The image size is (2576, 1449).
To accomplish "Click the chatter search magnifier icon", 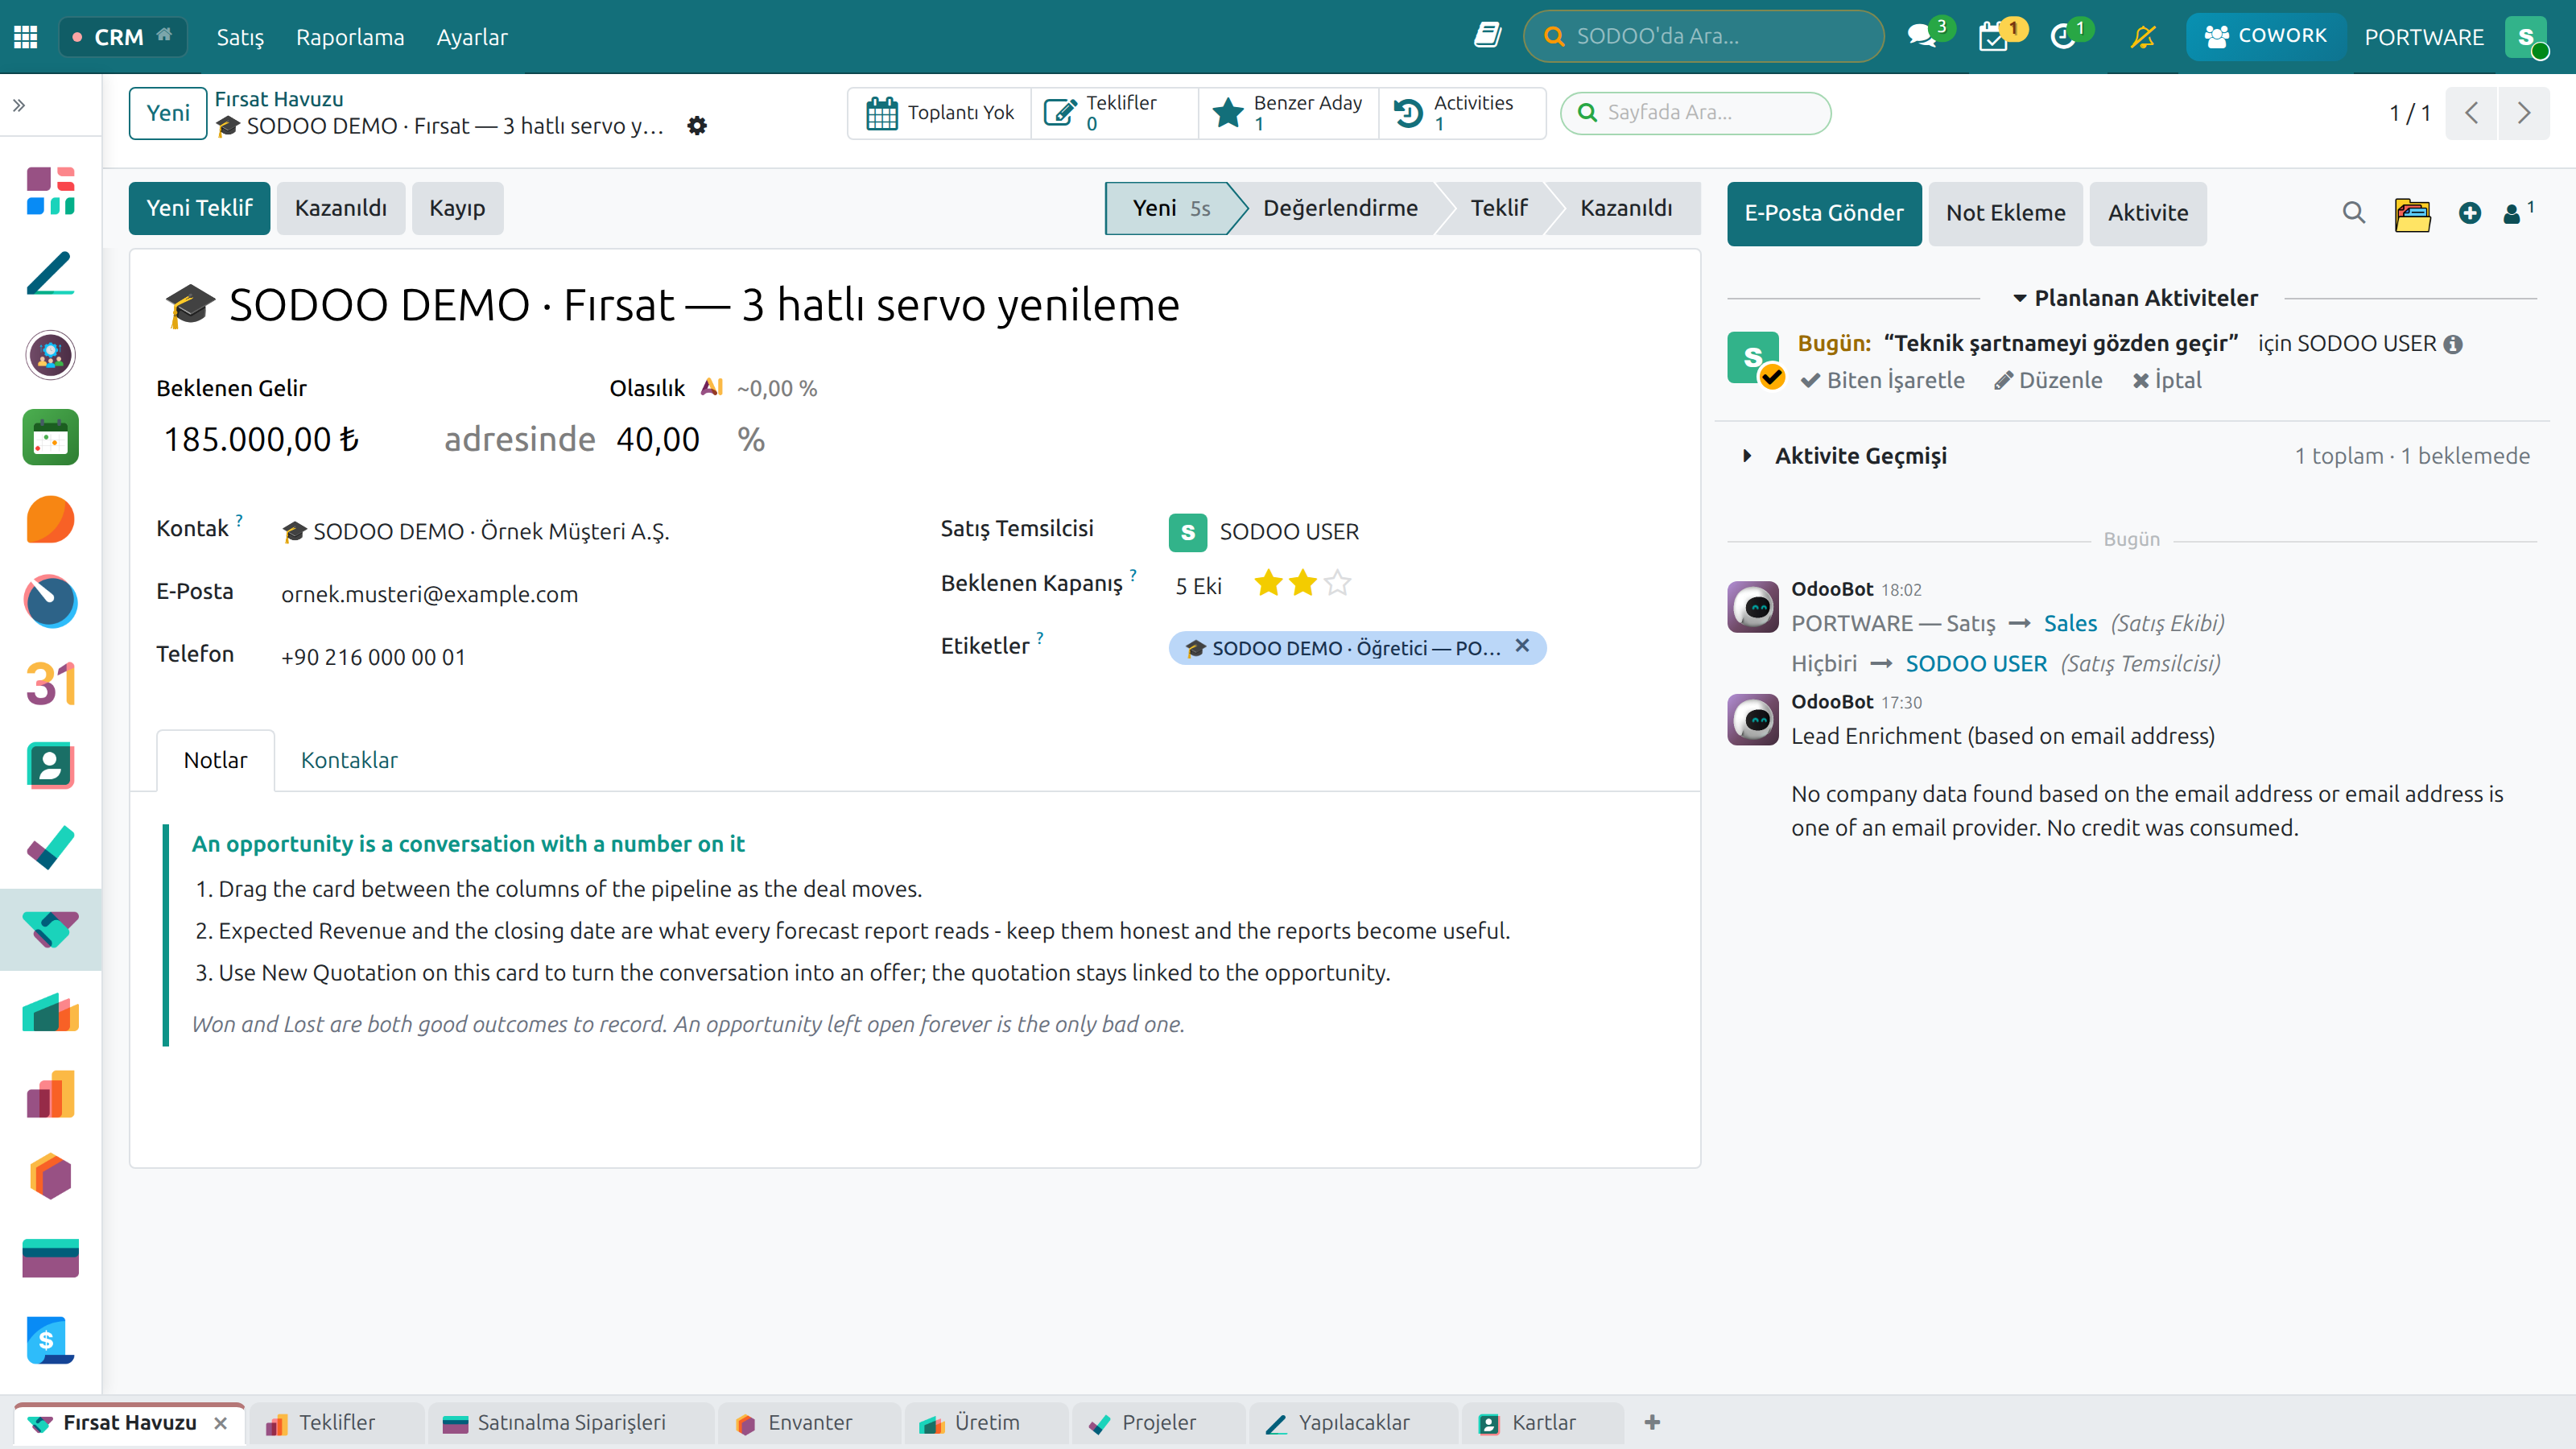I will [x=2354, y=213].
